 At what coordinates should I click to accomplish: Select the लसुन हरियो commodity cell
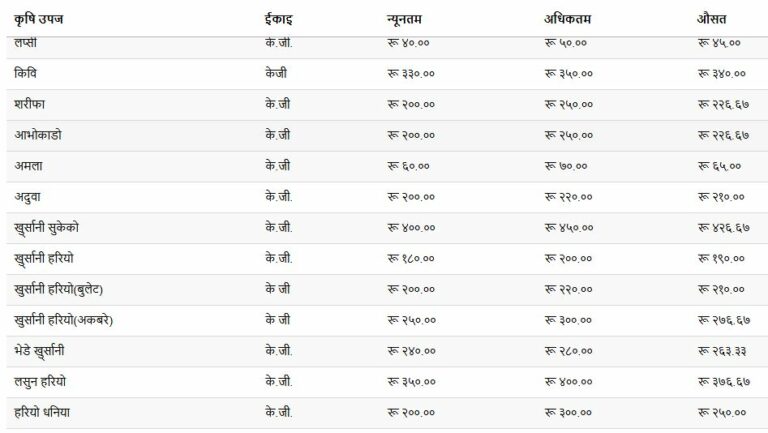coord(40,382)
